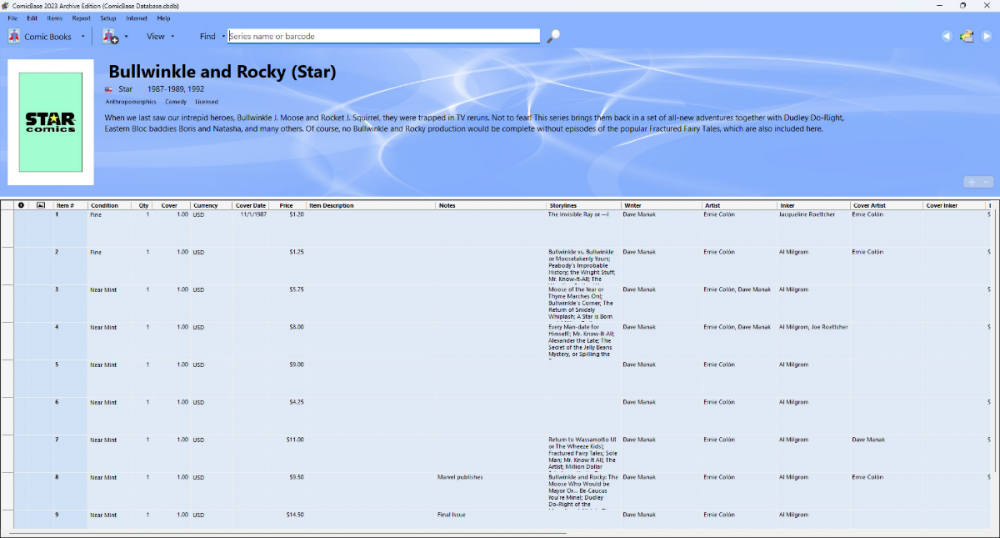The height and width of the screenshot is (538, 1000).
Task: Click the Currency column header
Action: [211, 205]
